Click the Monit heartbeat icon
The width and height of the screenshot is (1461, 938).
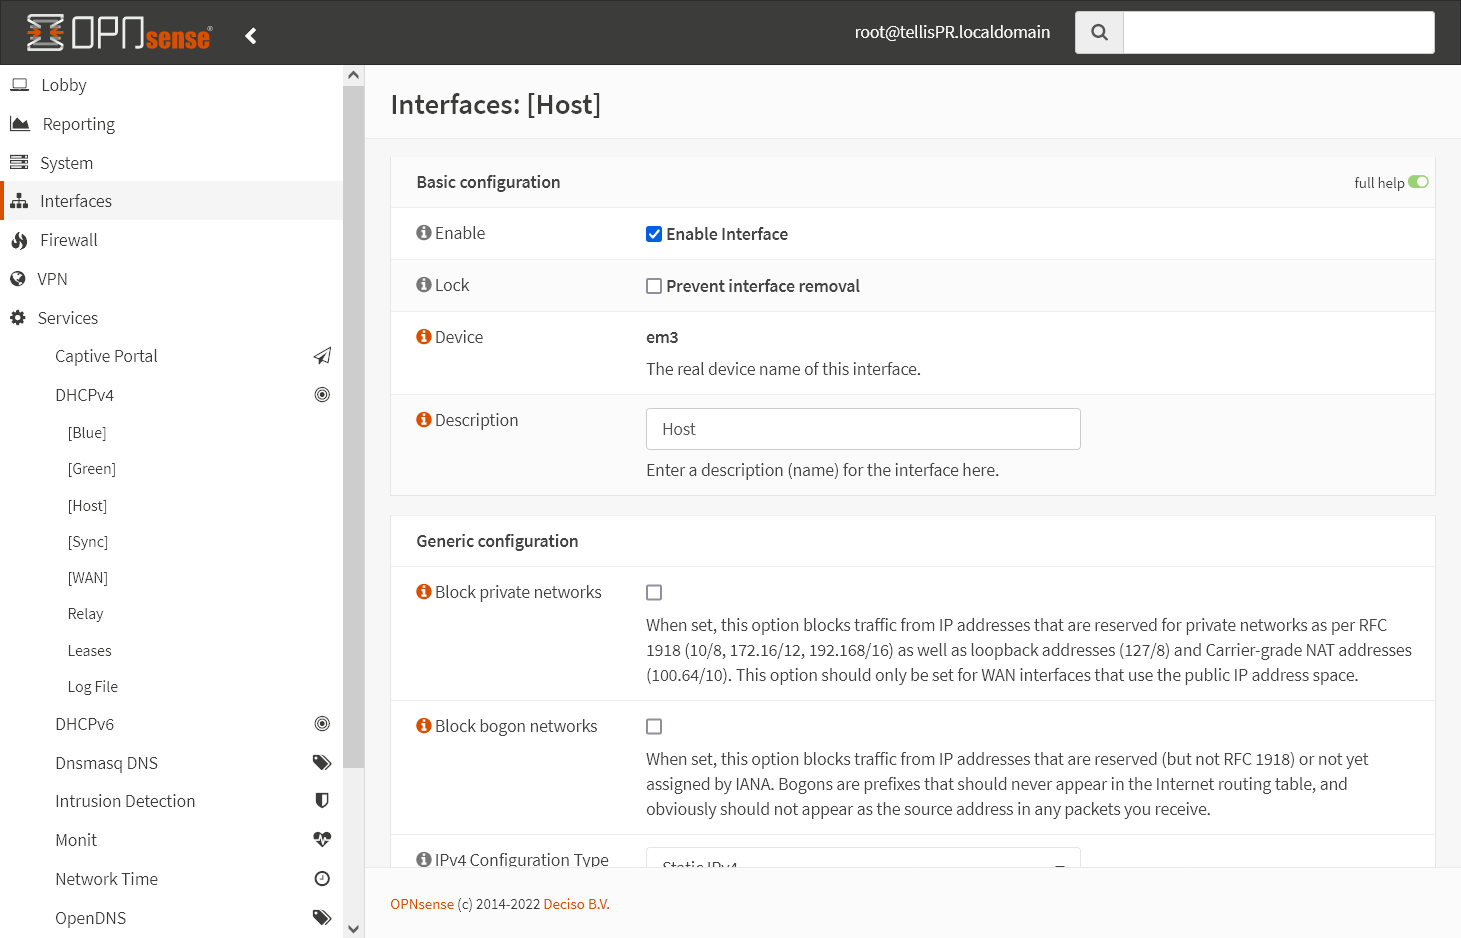pos(322,840)
